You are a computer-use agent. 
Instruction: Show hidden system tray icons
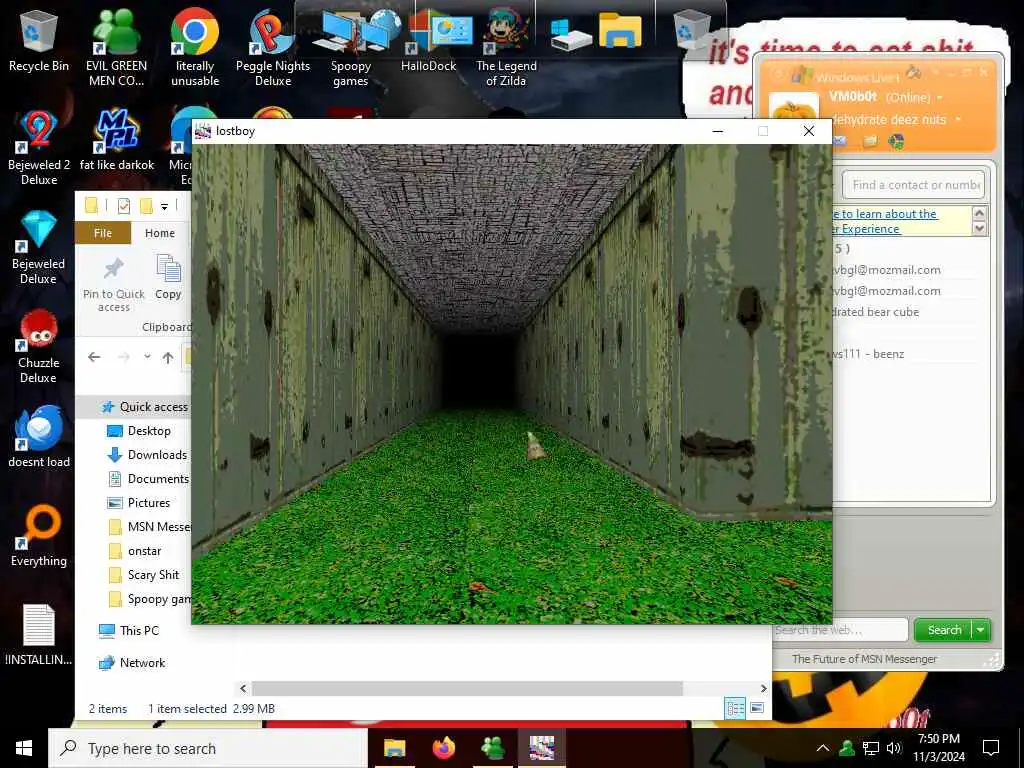pos(823,748)
